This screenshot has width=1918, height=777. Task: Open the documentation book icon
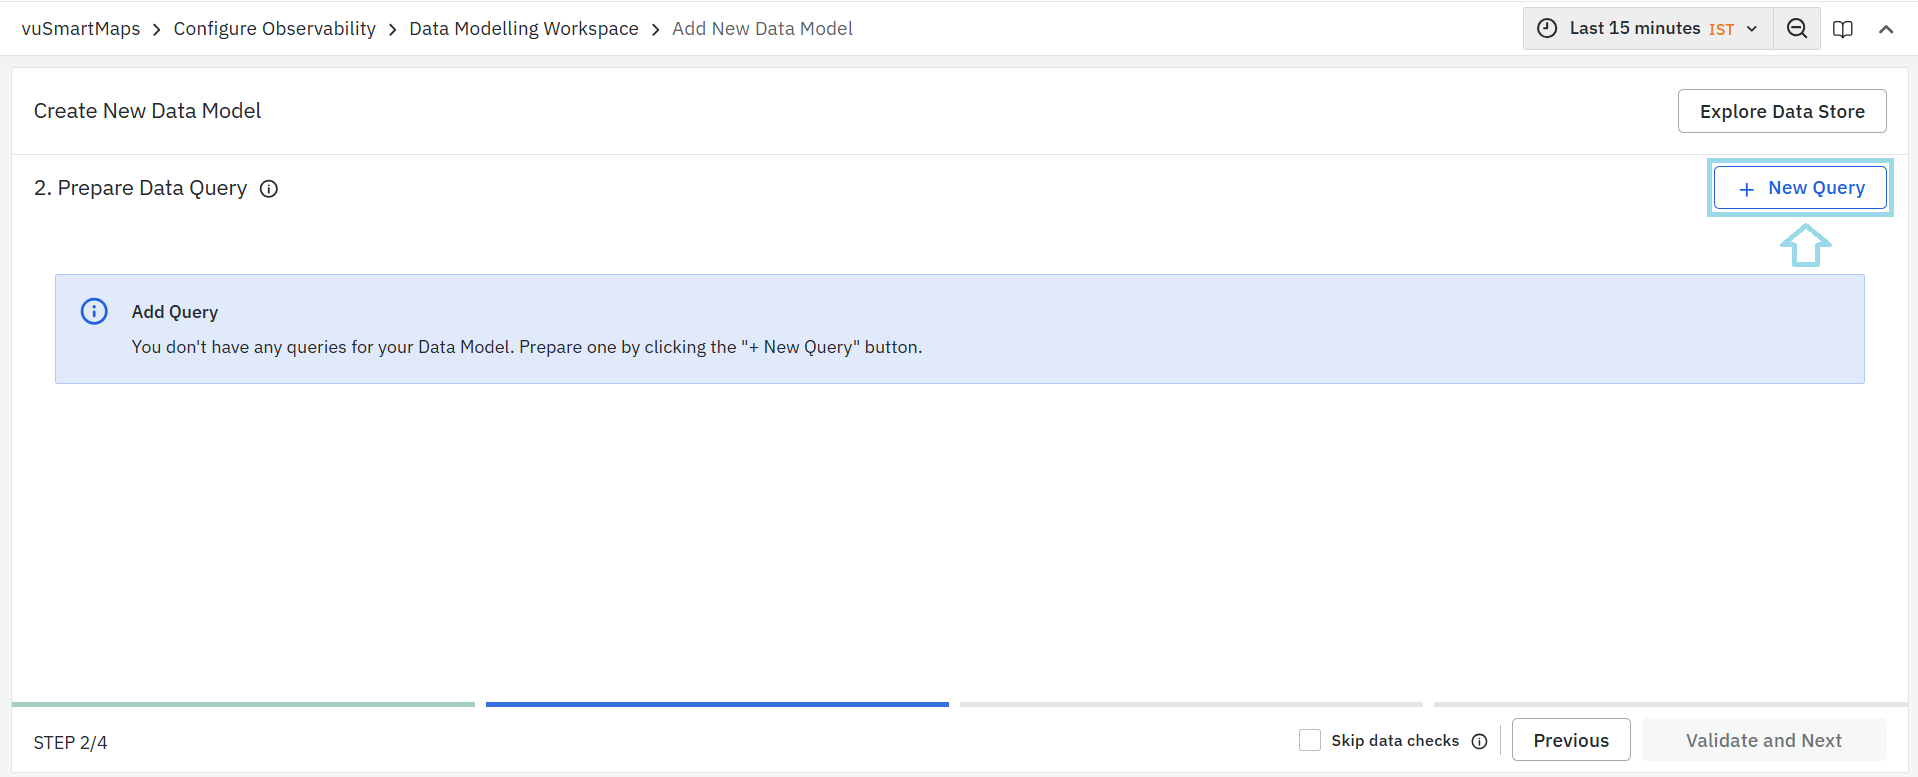click(x=1843, y=29)
